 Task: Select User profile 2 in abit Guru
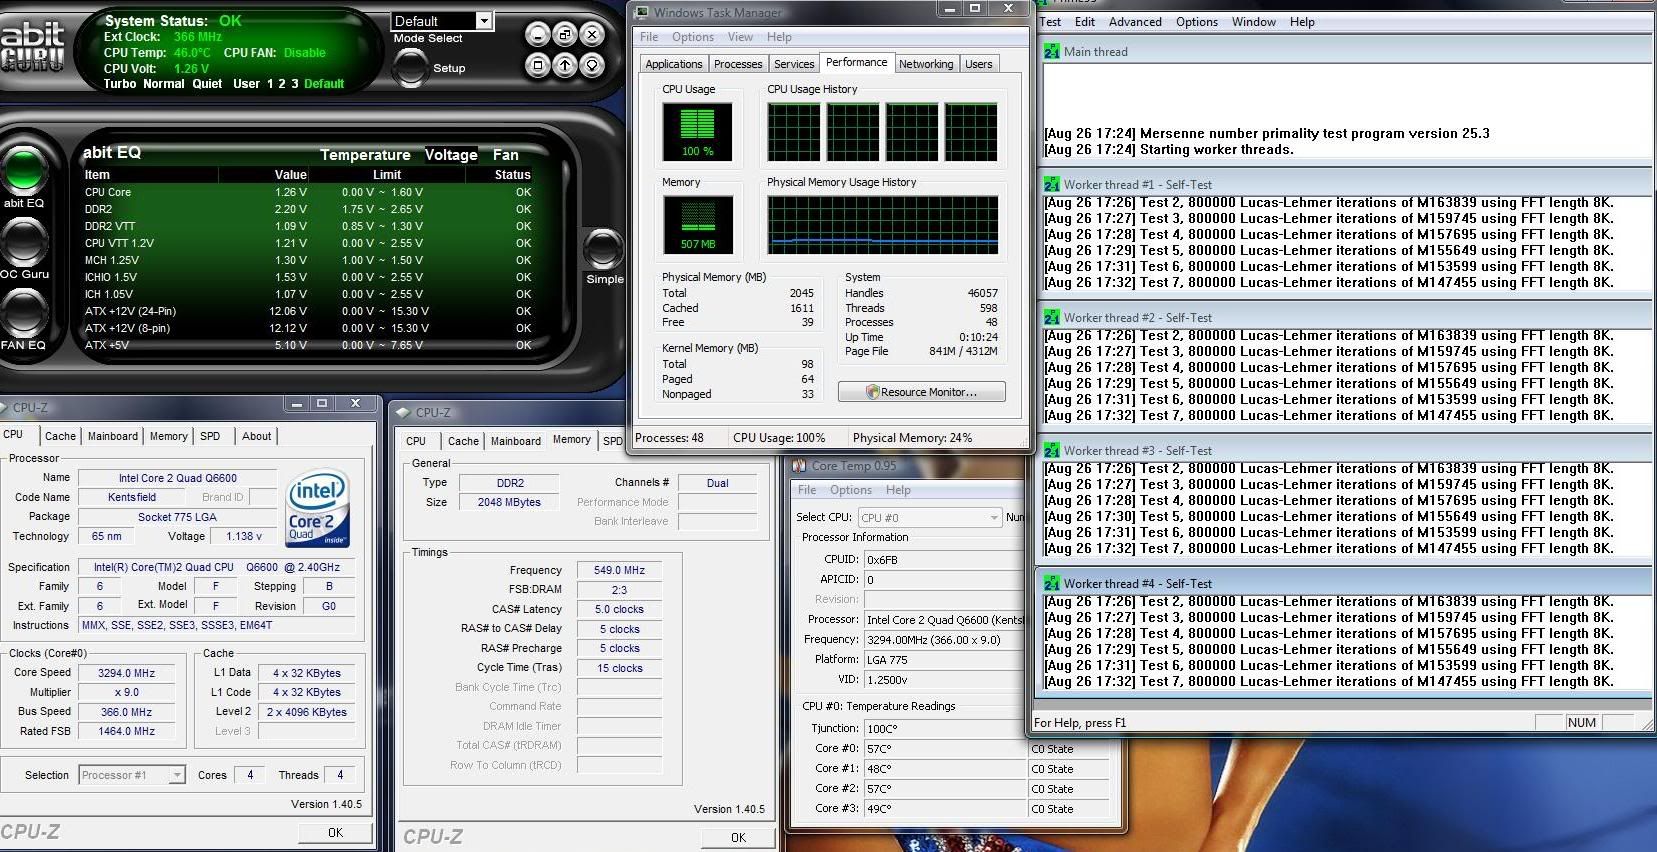click(x=282, y=84)
